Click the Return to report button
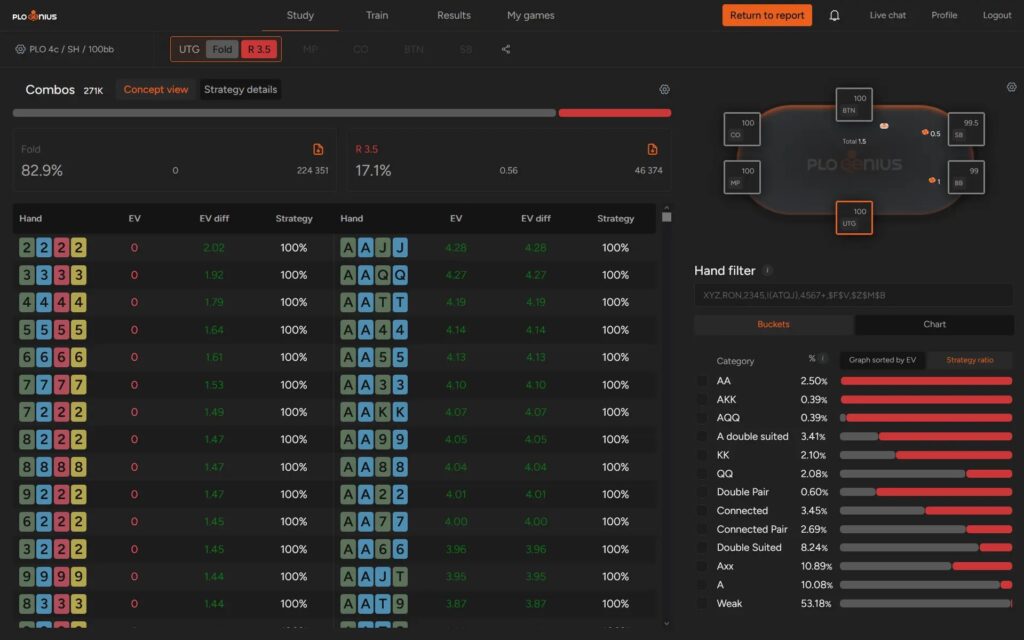This screenshot has width=1024, height=640. pyautogui.click(x=766, y=15)
